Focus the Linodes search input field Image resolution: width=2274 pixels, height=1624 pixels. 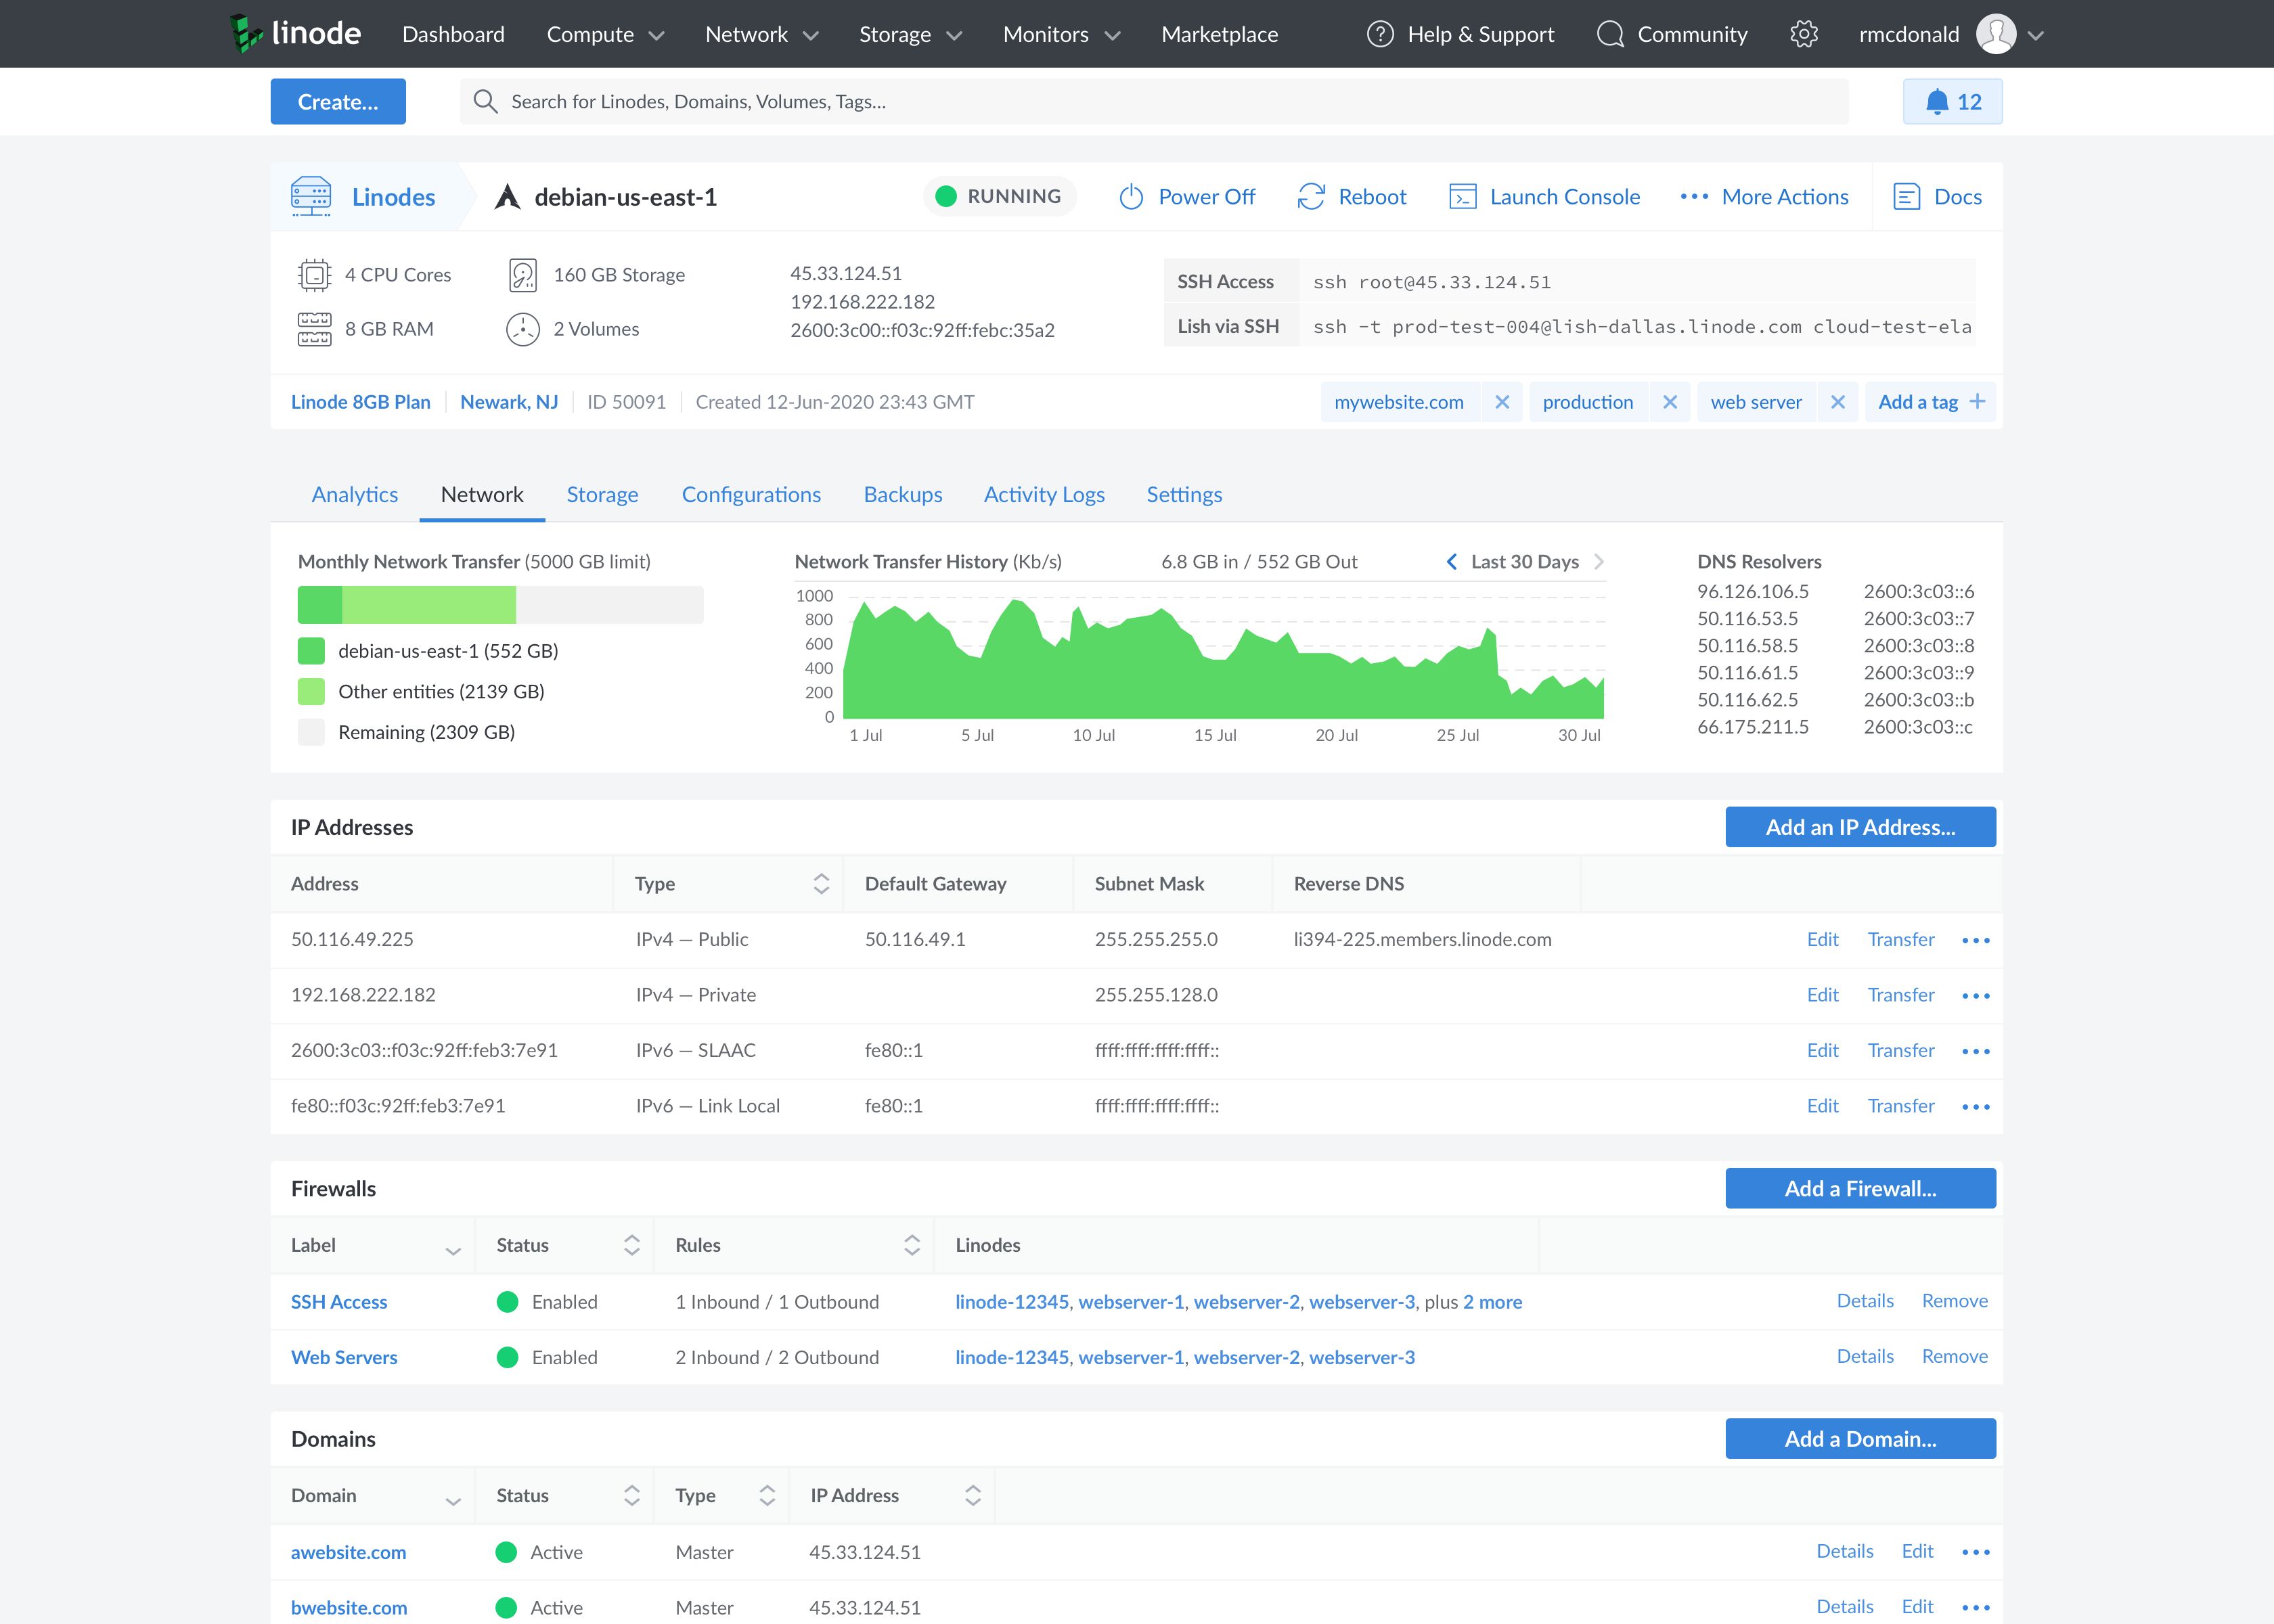pyautogui.click(x=1155, y=101)
